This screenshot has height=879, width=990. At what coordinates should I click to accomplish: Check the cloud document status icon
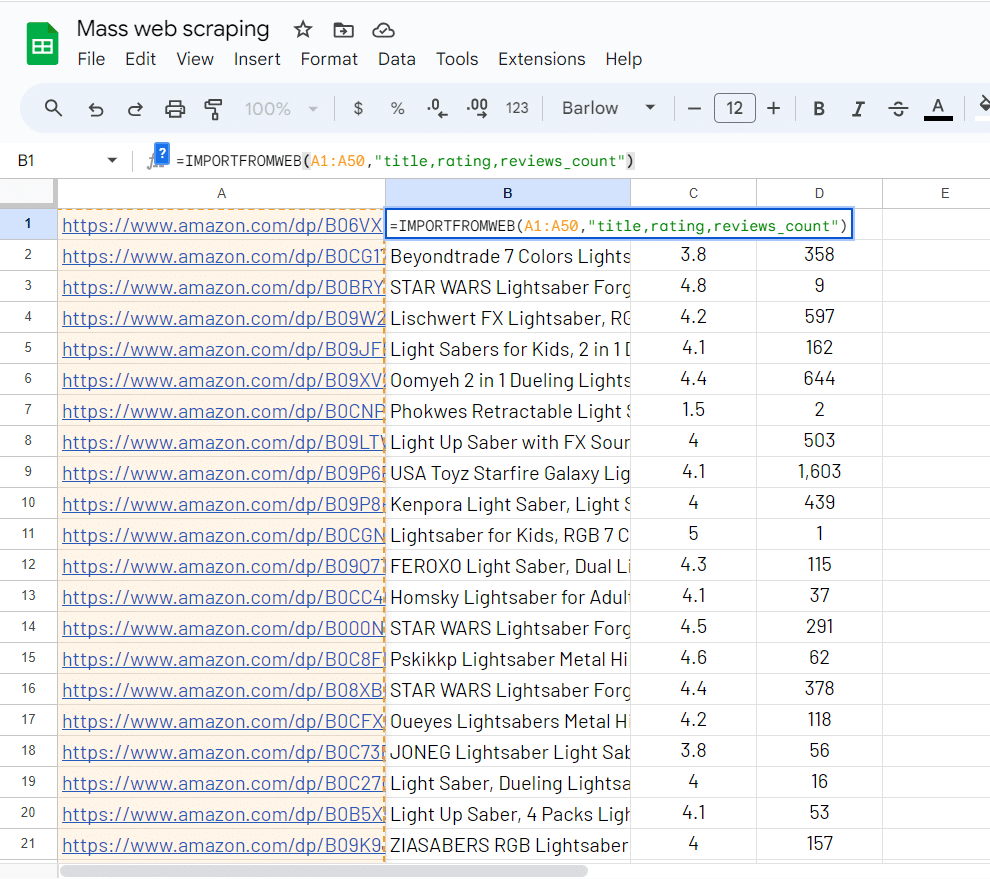[382, 29]
